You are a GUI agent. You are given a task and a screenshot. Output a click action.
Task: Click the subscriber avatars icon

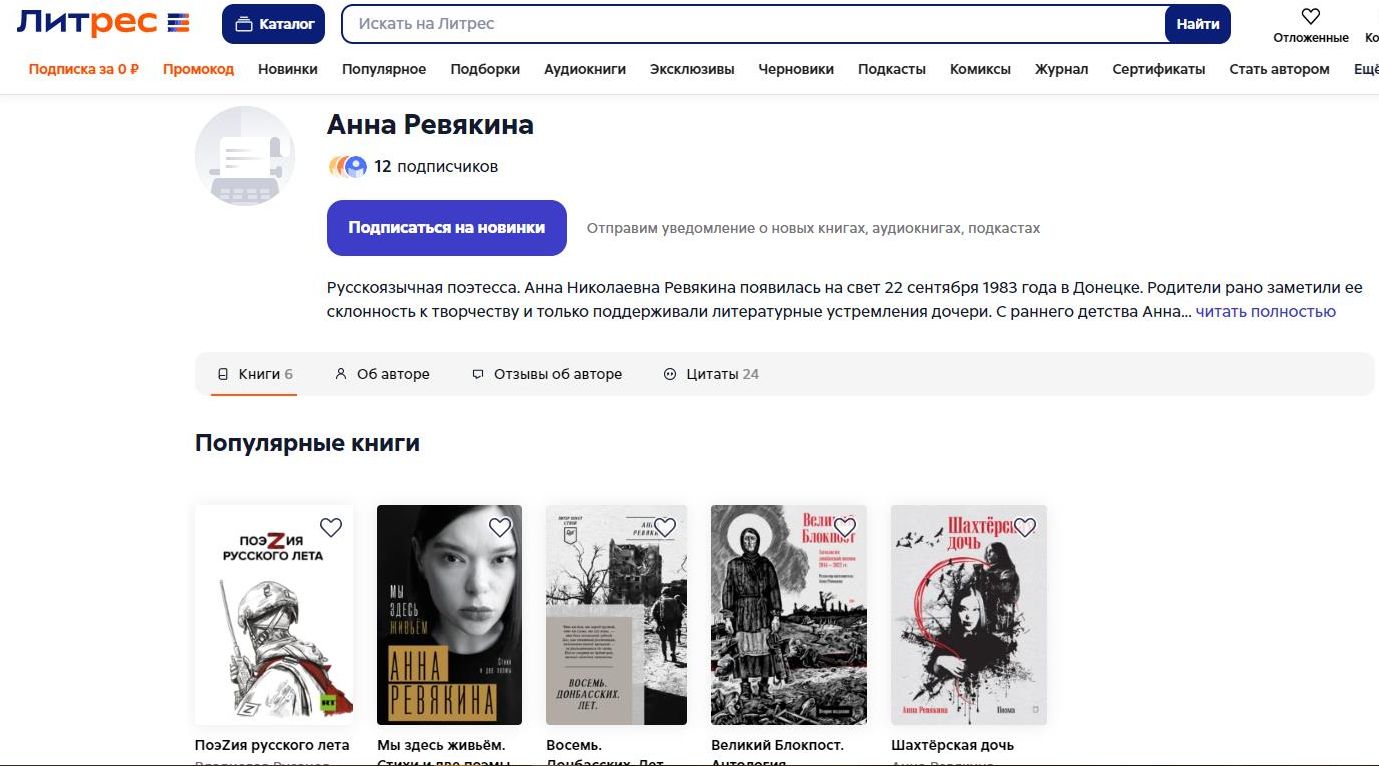[348, 166]
